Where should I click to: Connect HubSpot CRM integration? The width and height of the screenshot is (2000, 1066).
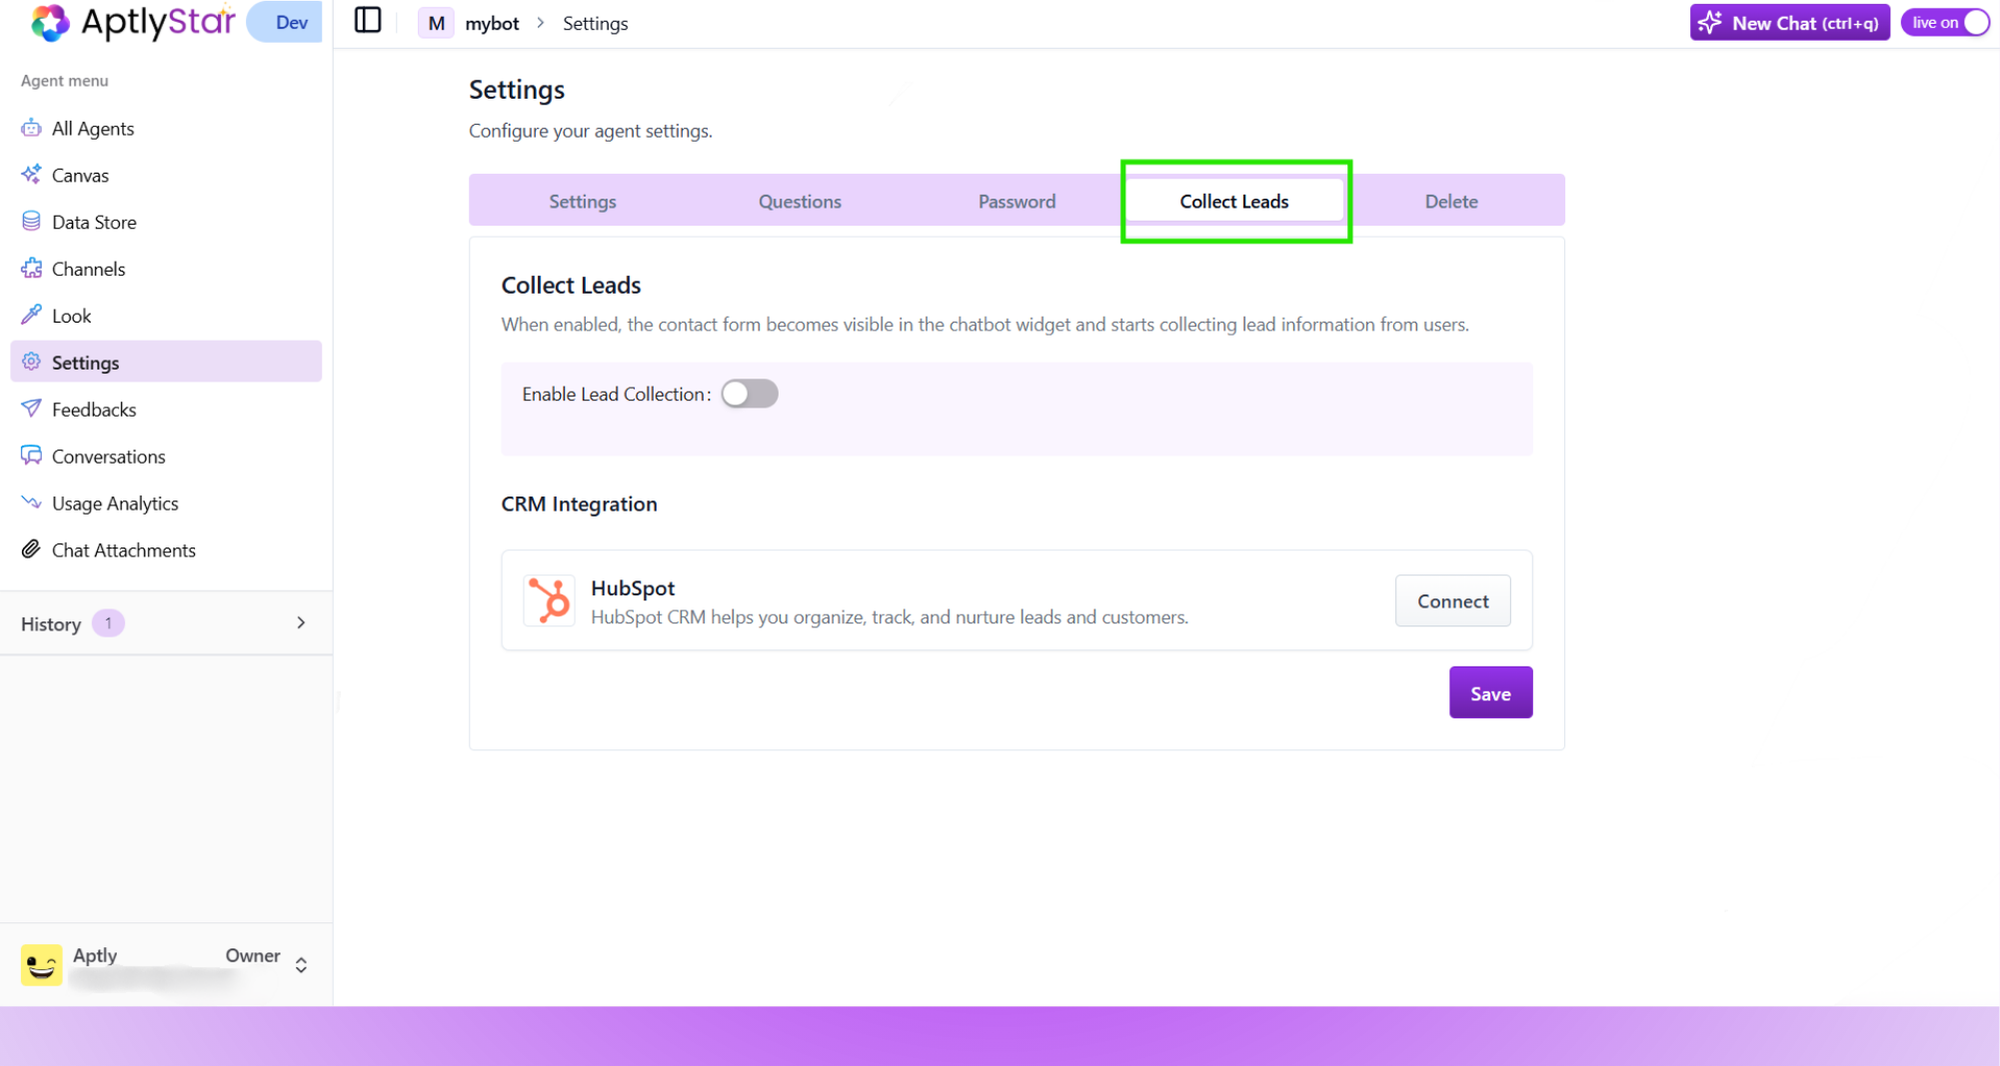click(1452, 600)
